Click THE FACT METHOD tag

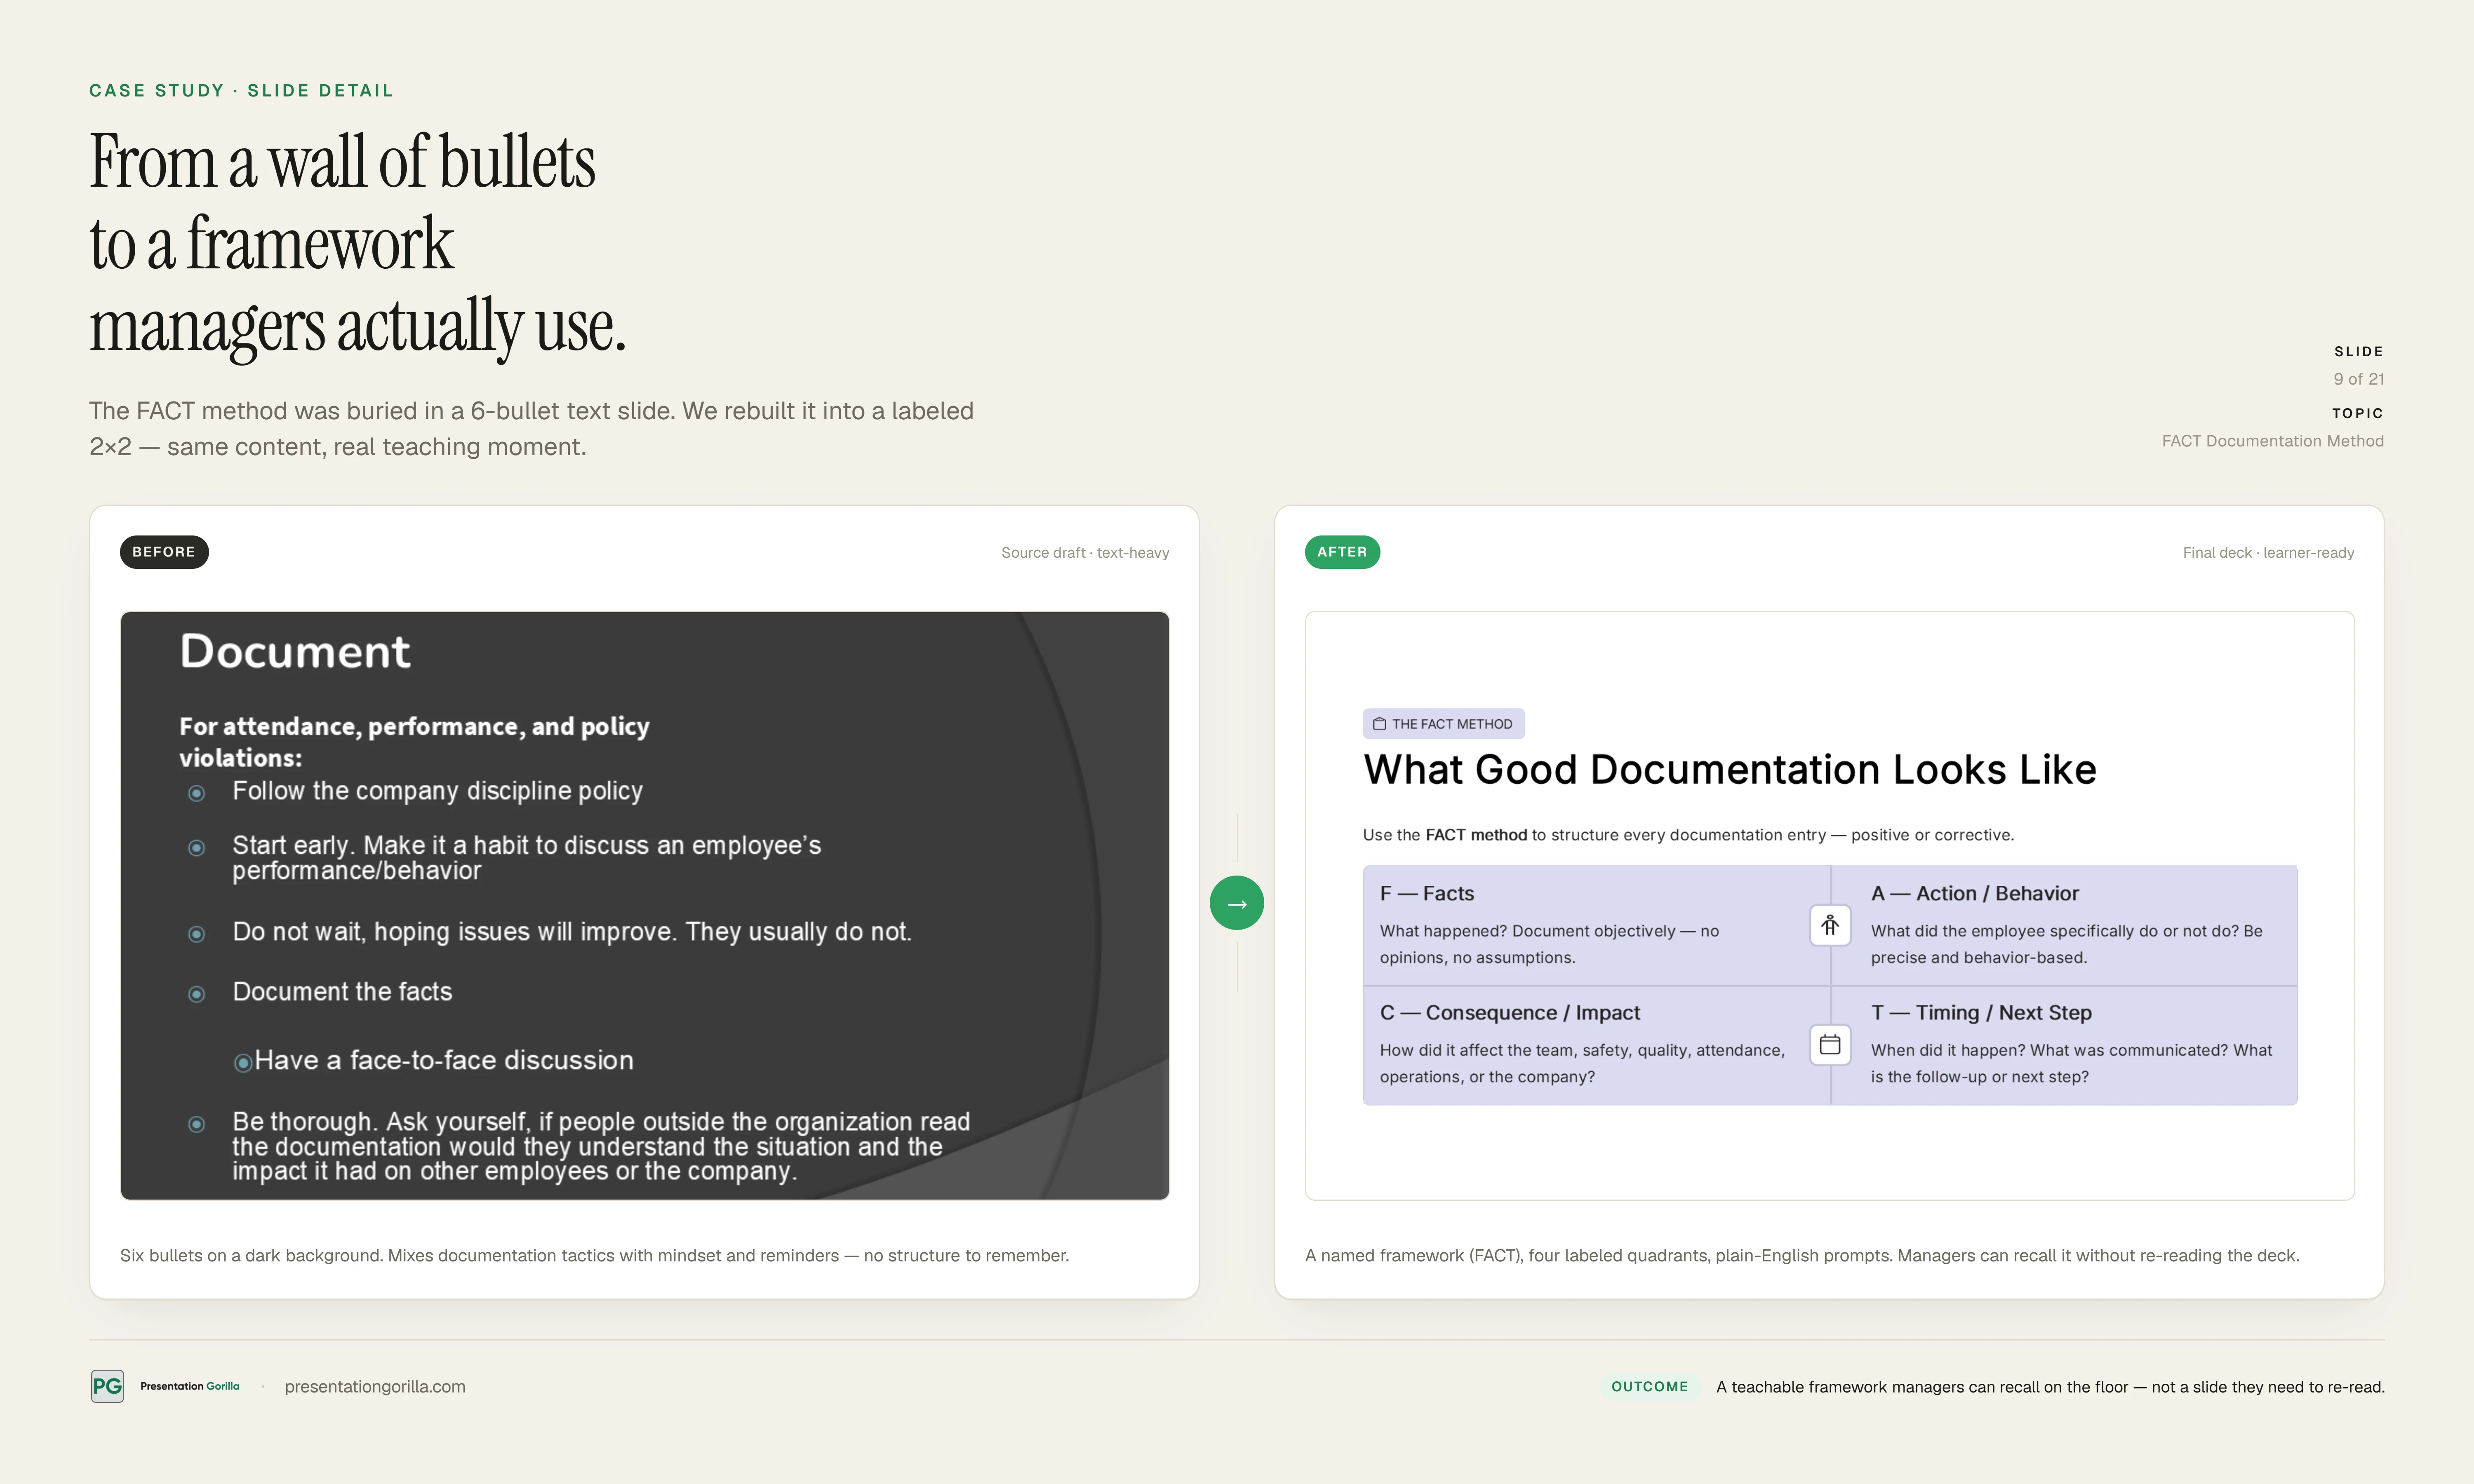(1443, 724)
